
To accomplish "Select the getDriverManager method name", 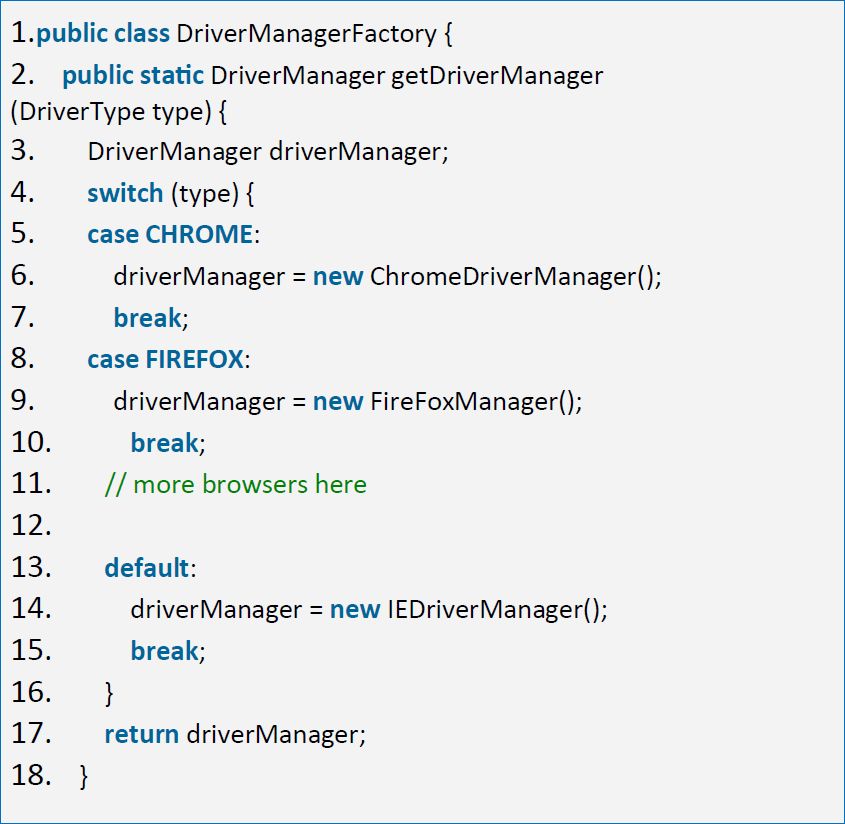I will 497,76.
